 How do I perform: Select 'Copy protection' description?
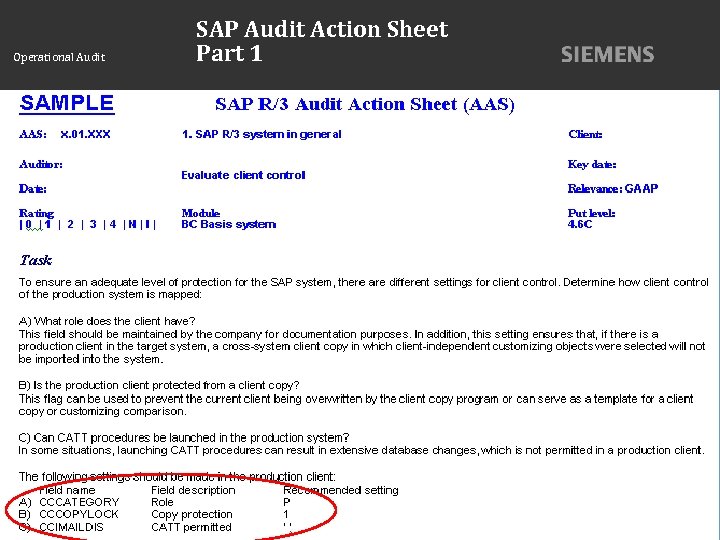tap(191, 514)
